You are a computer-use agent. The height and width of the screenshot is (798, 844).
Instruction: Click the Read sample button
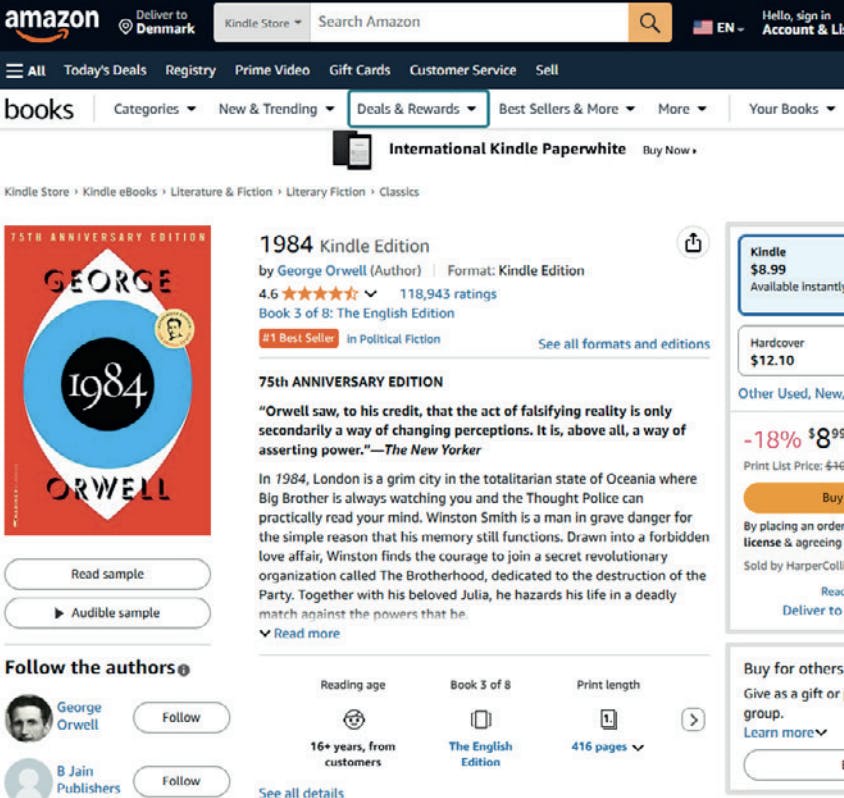(x=107, y=574)
